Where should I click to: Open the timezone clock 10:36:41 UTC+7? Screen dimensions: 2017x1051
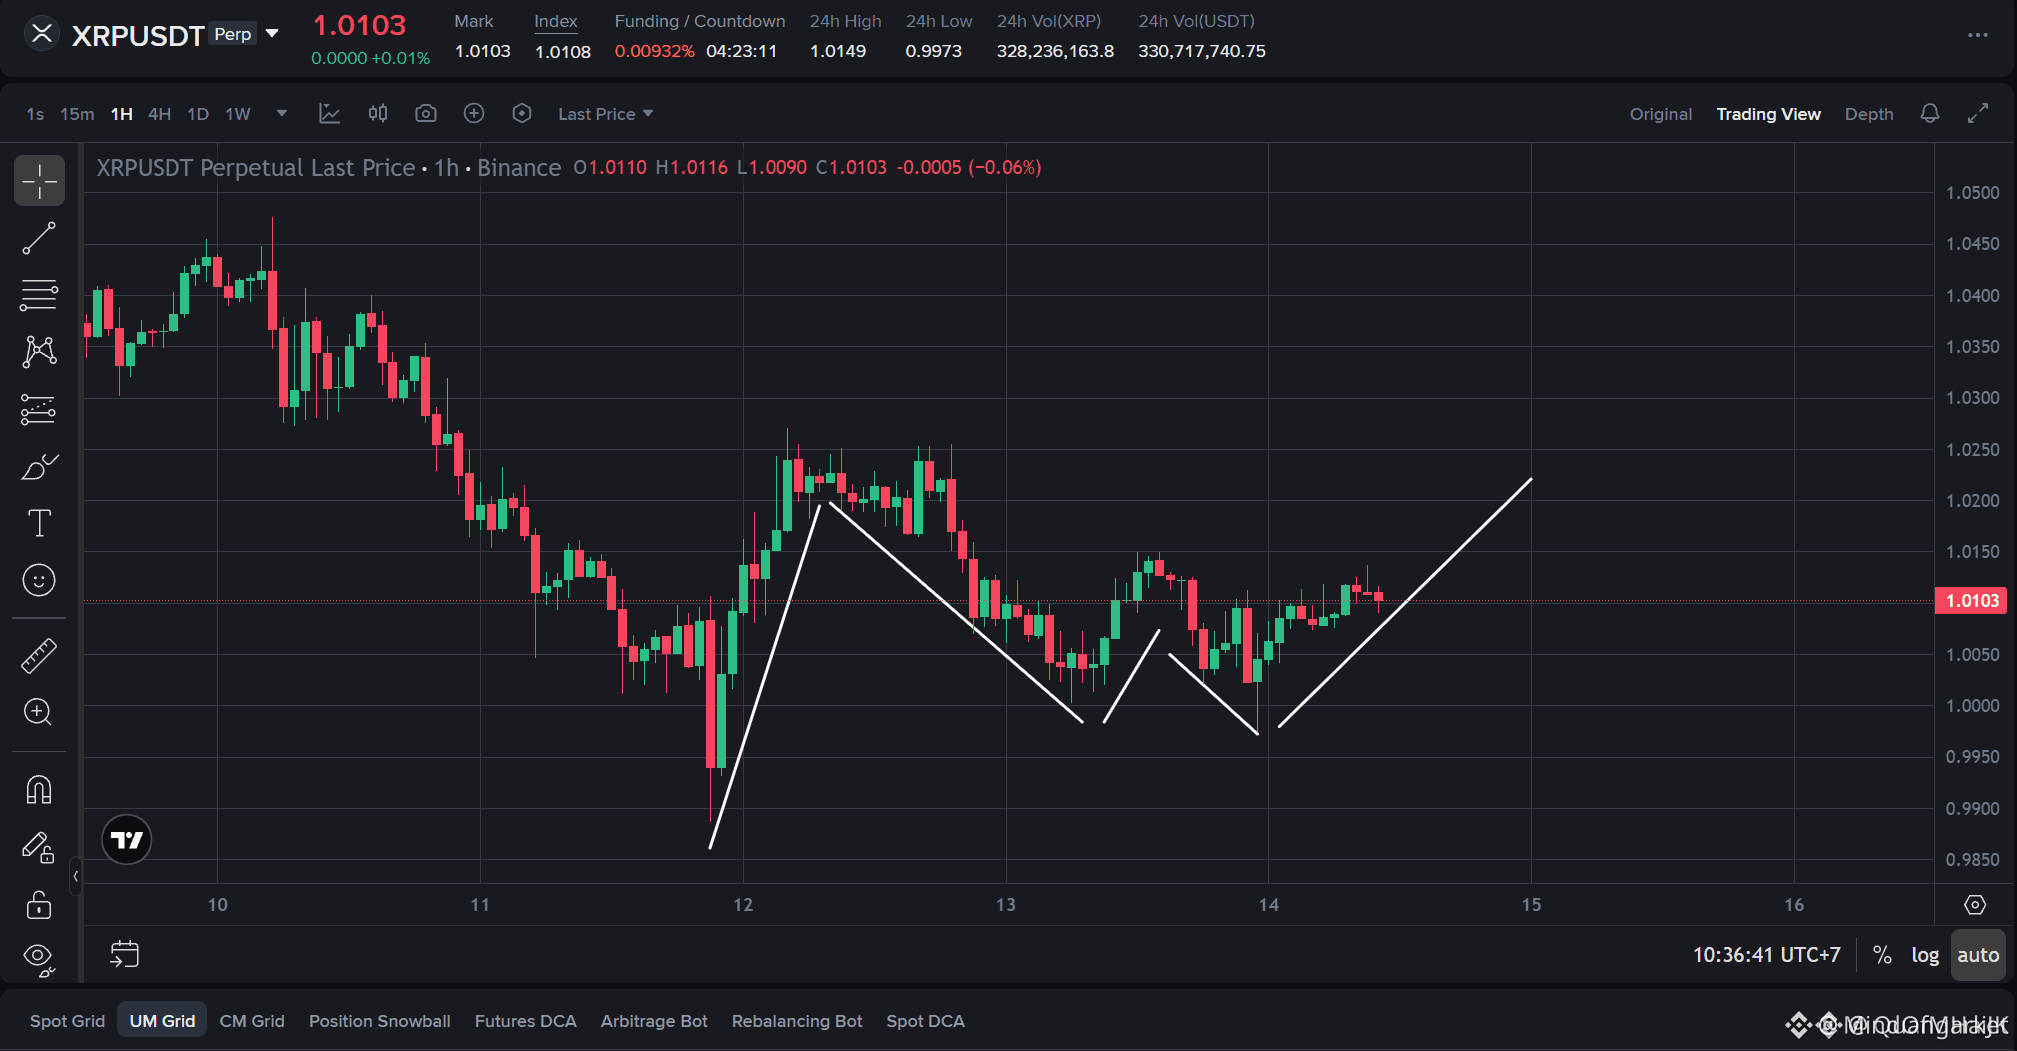pos(1767,955)
